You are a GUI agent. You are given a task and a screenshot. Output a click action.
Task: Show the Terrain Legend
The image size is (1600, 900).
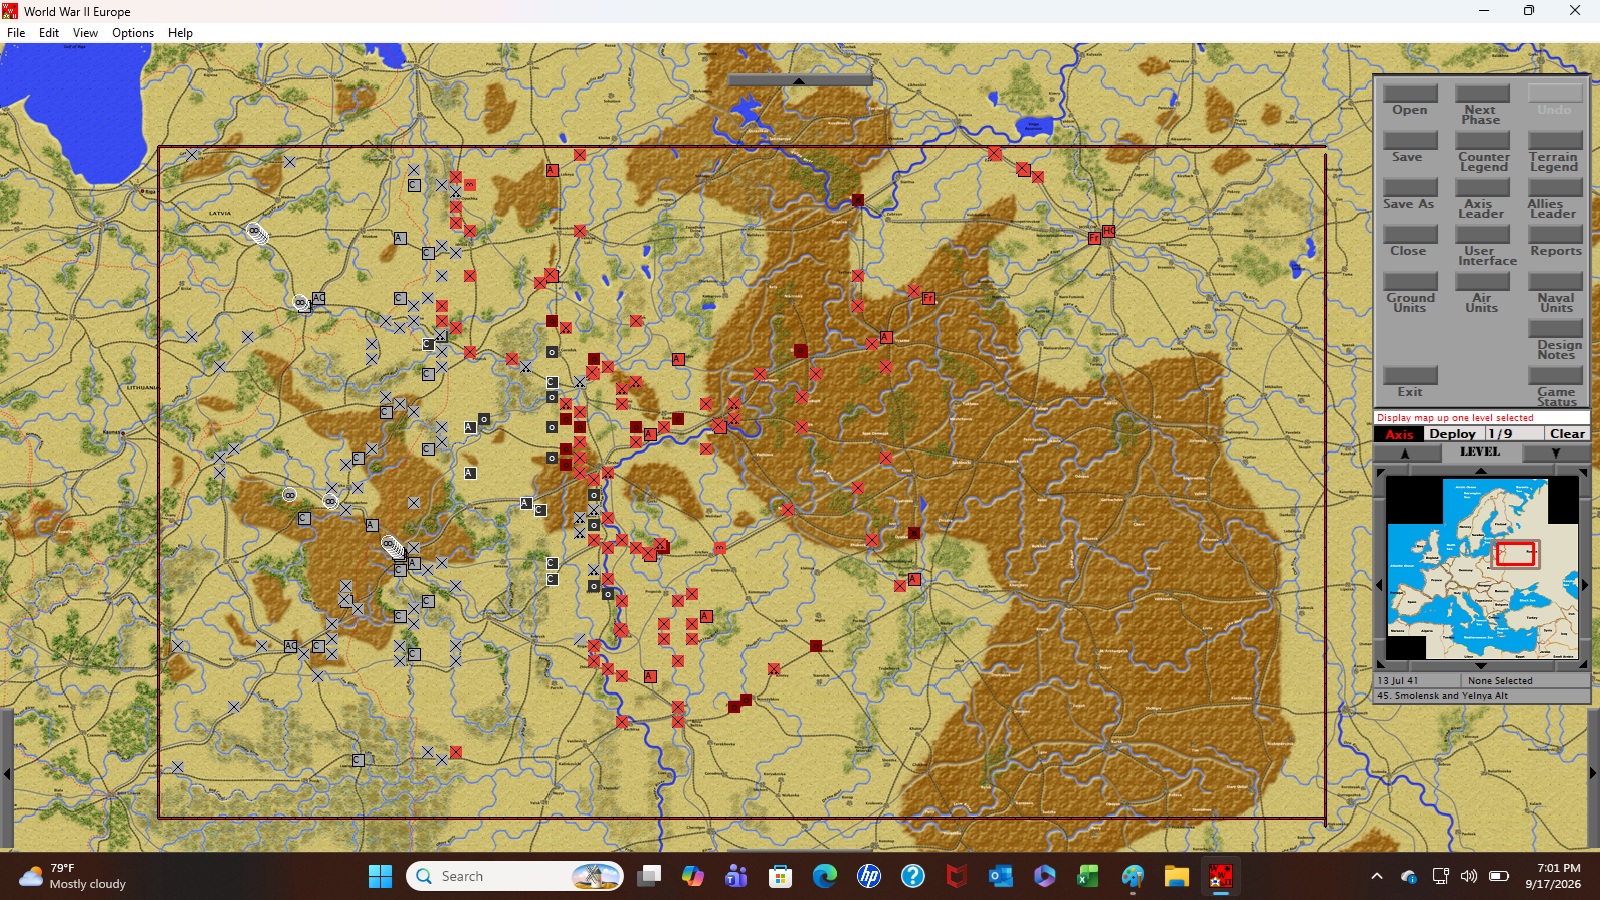click(1554, 151)
